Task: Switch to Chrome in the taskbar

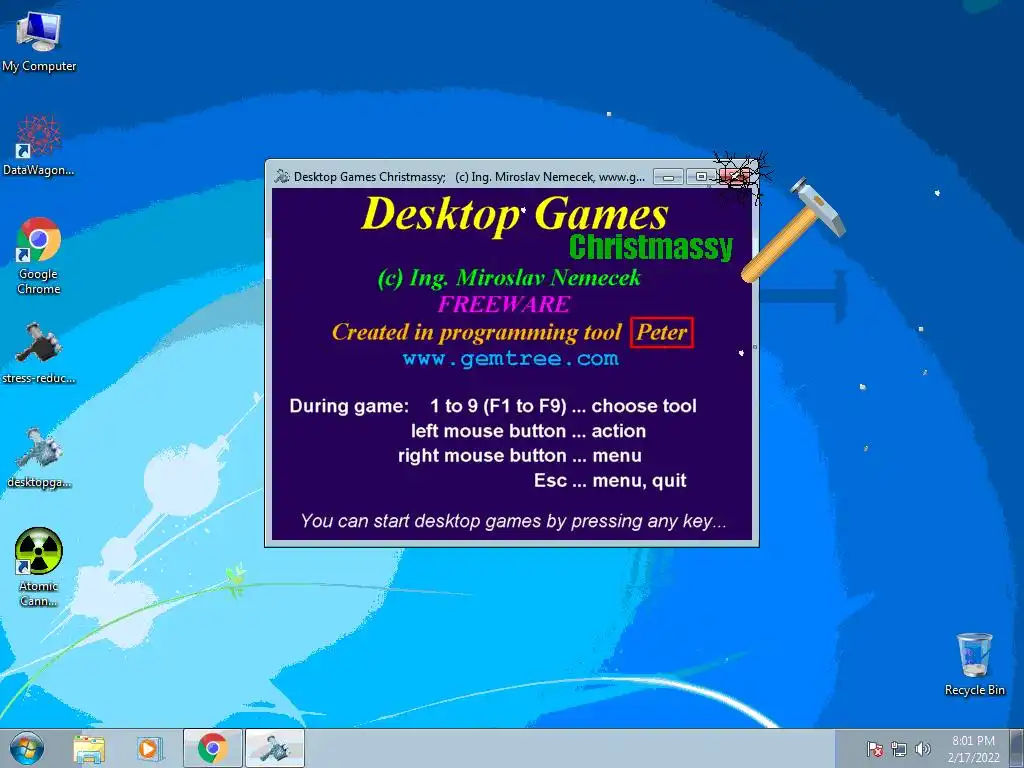Action: [x=212, y=748]
